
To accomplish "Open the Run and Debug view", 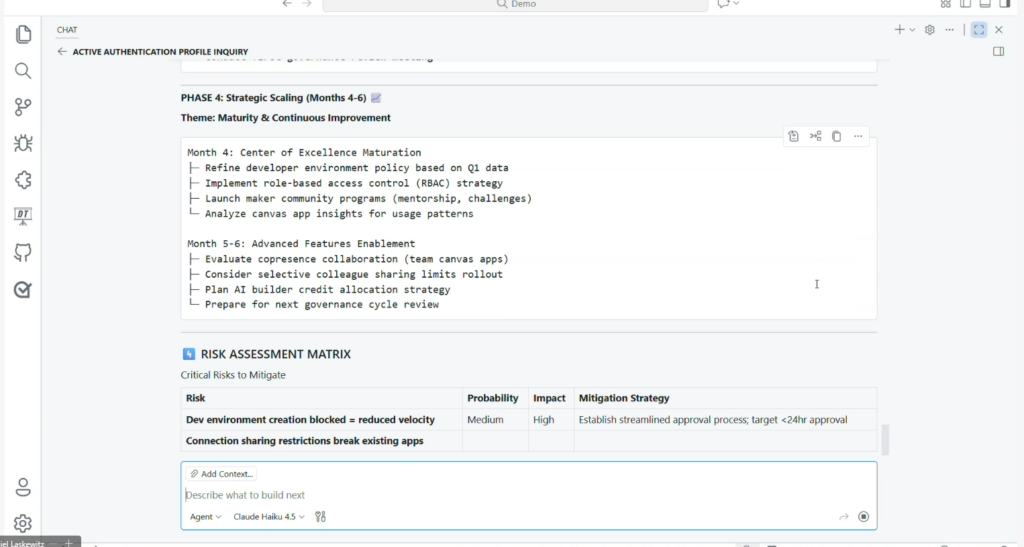I will click(23, 143).
